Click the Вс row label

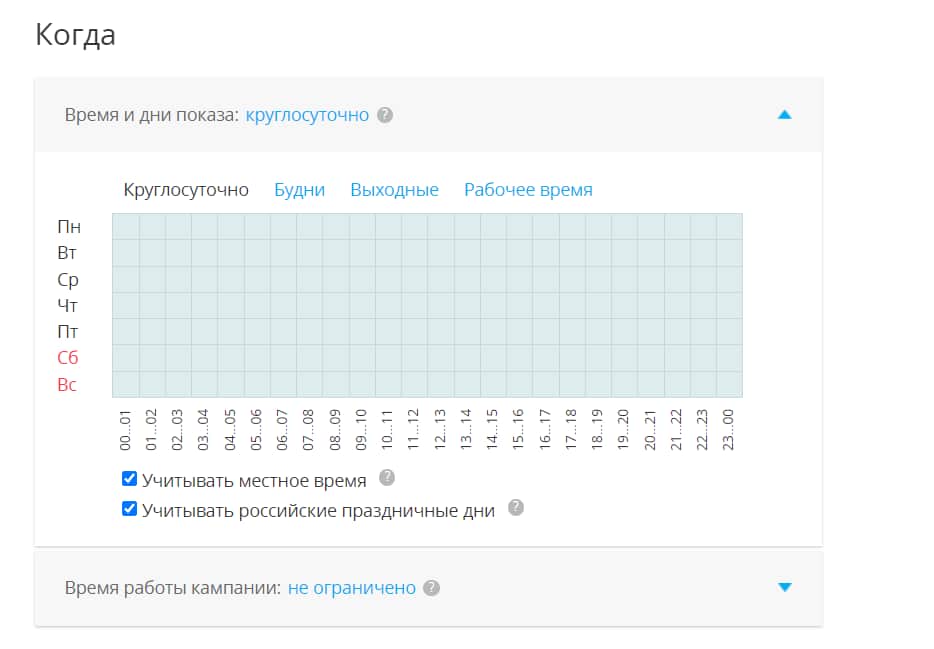pyautogui.click(x=67, y=385)
